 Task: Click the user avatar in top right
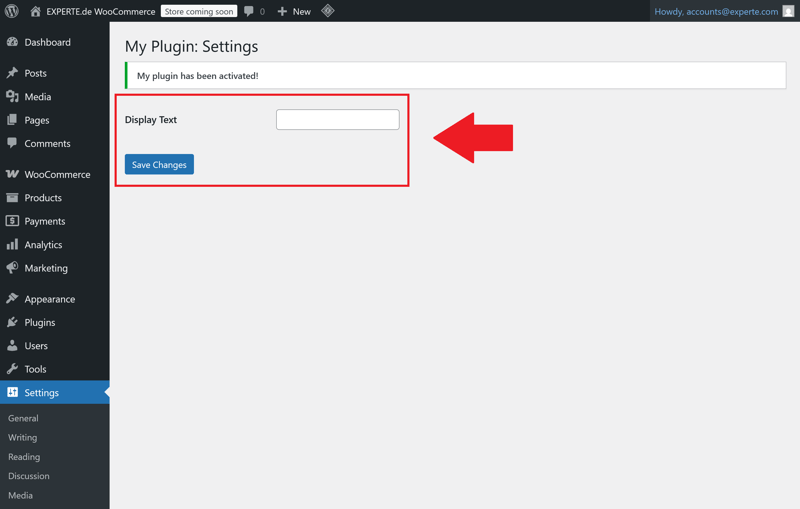pos(788,11)
